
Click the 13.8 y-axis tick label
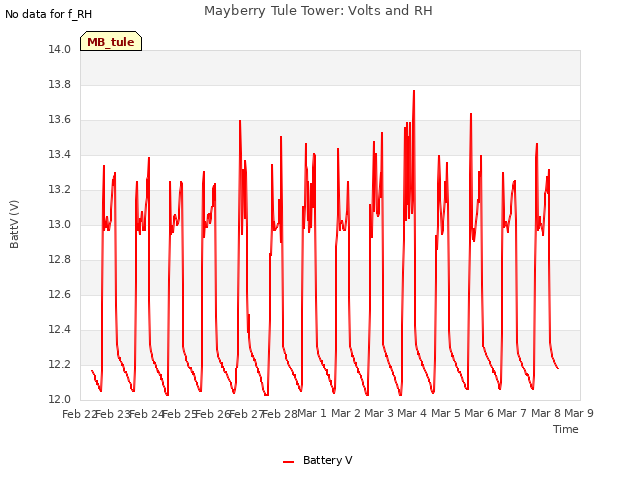pos(59,85)
